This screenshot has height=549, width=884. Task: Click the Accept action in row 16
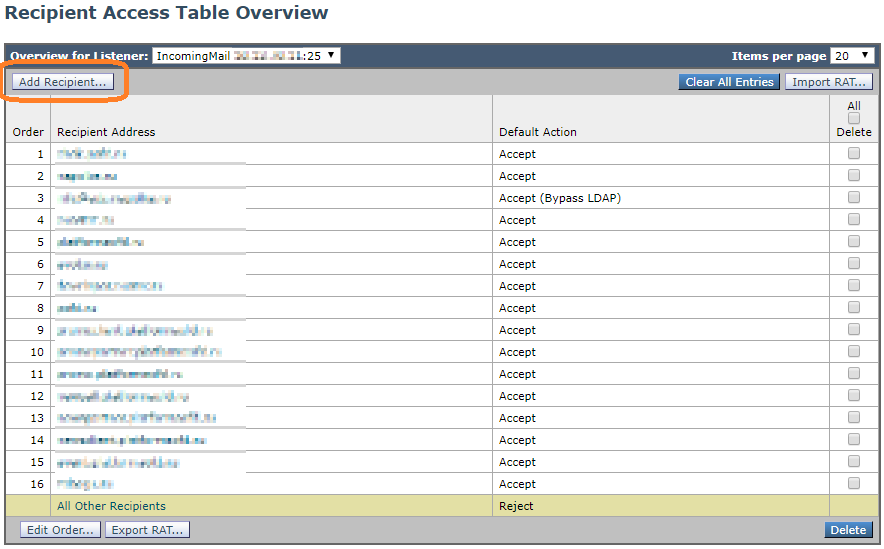517,484
